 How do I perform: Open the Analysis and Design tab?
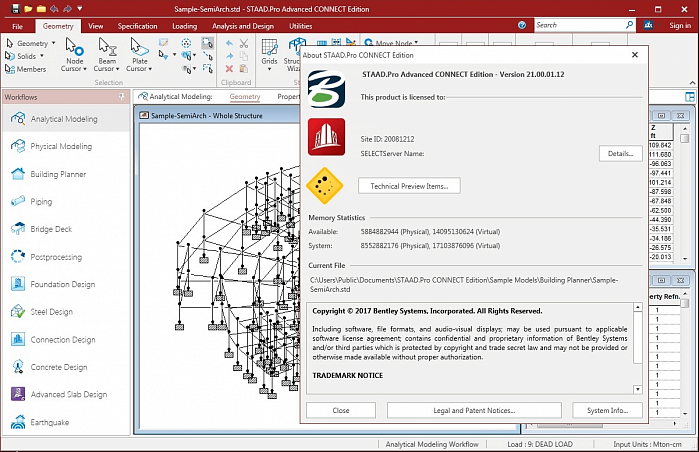click(x=243, y=26)
